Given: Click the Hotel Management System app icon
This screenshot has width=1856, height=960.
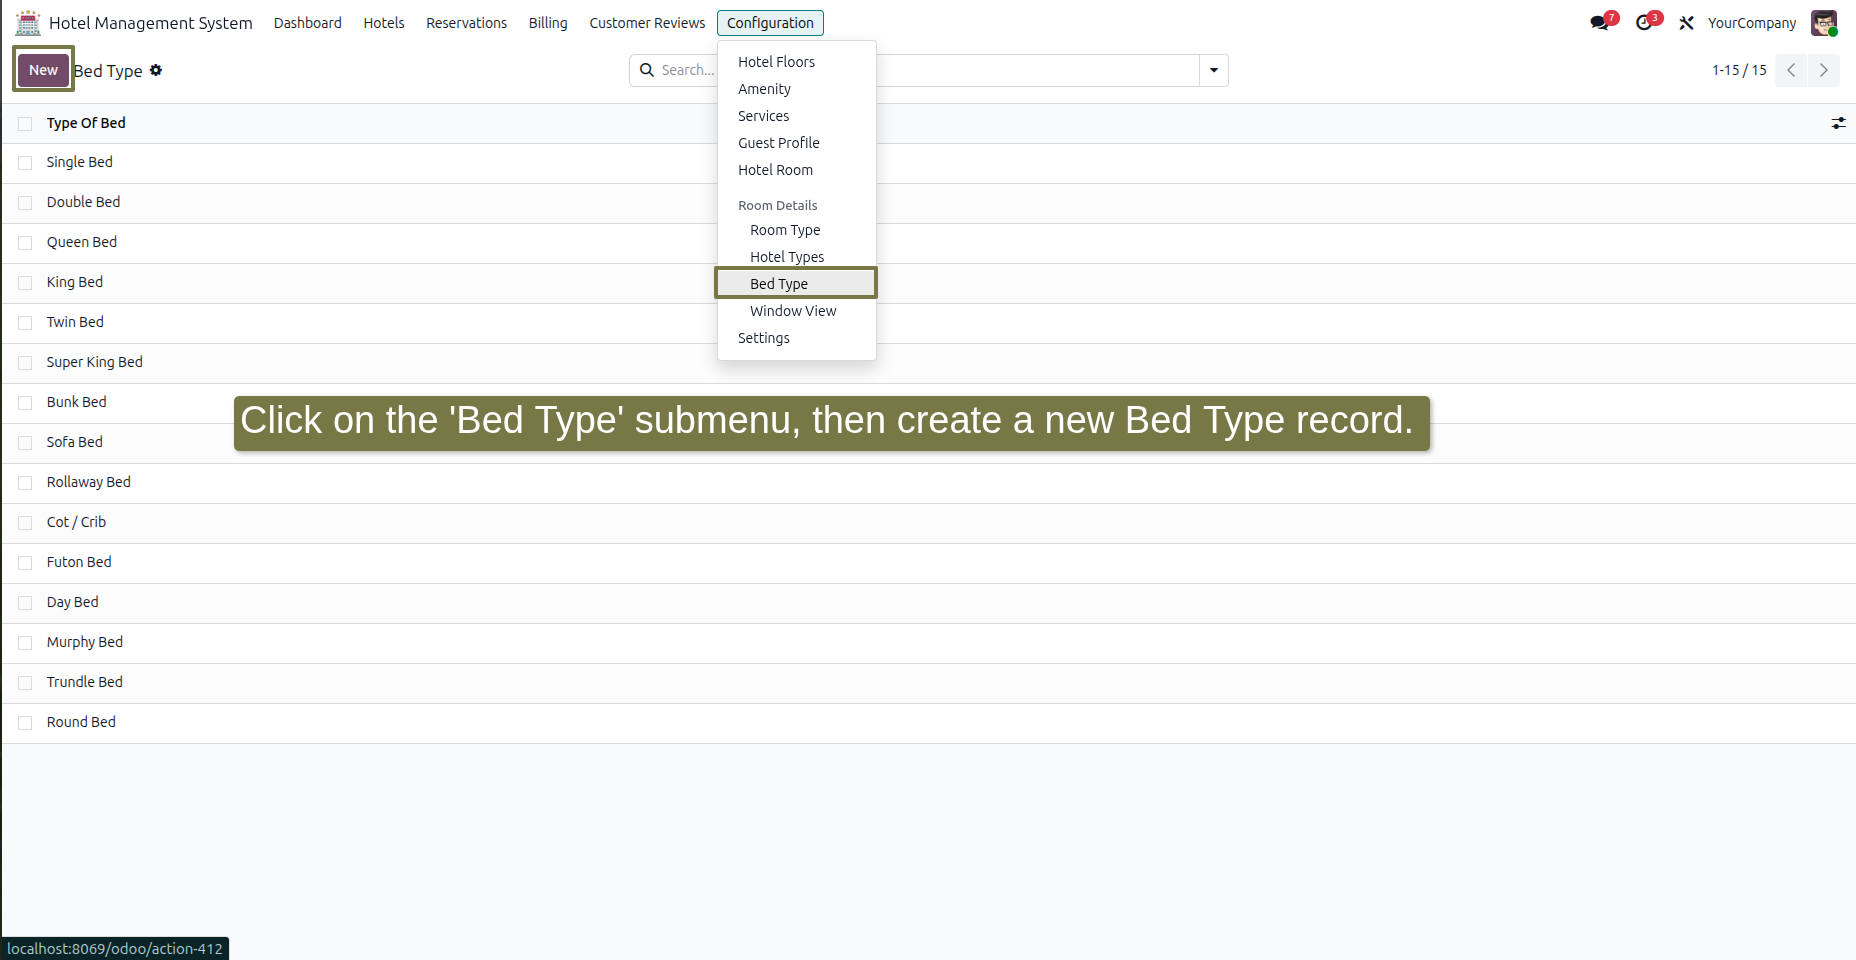Looking at the screenshot, I should 28,23.
